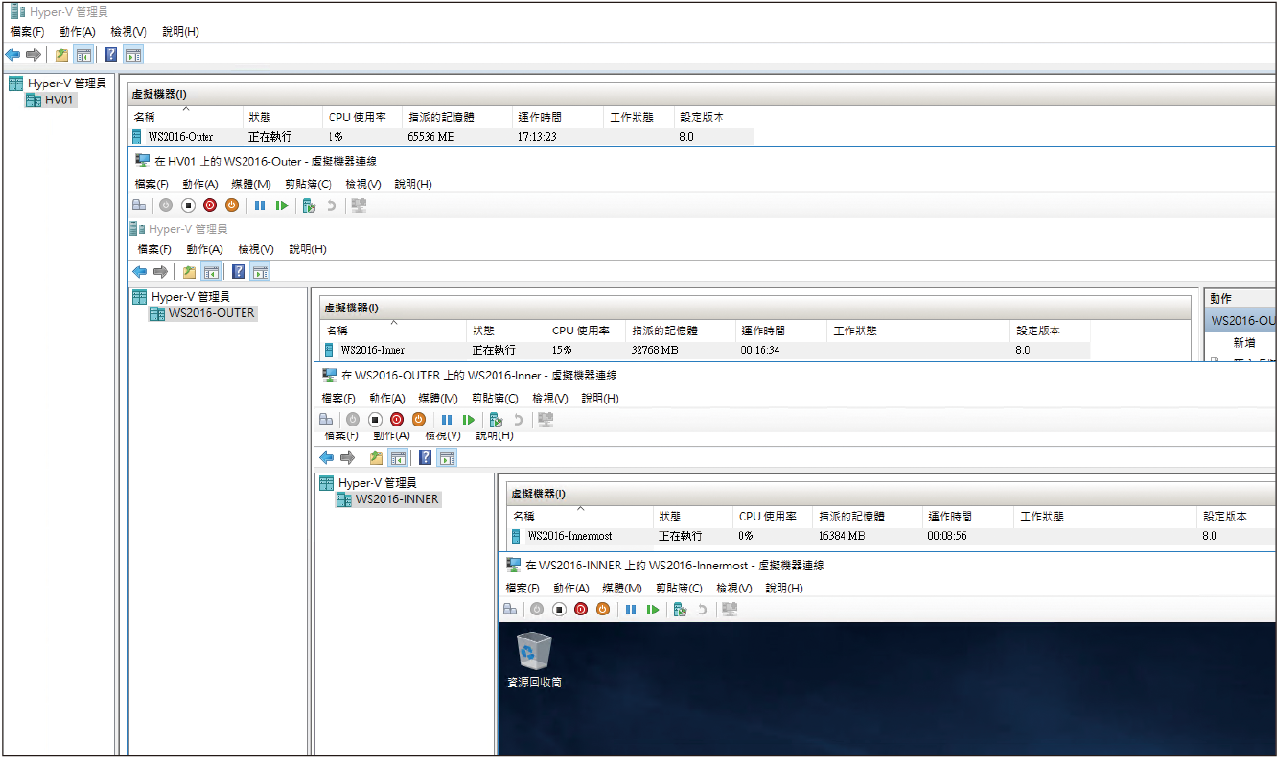This screenshot has width=1280, height=760.
Task: Open 動作(A) menu of HV01 Hyper-V Manager
Action: [77, 32]
